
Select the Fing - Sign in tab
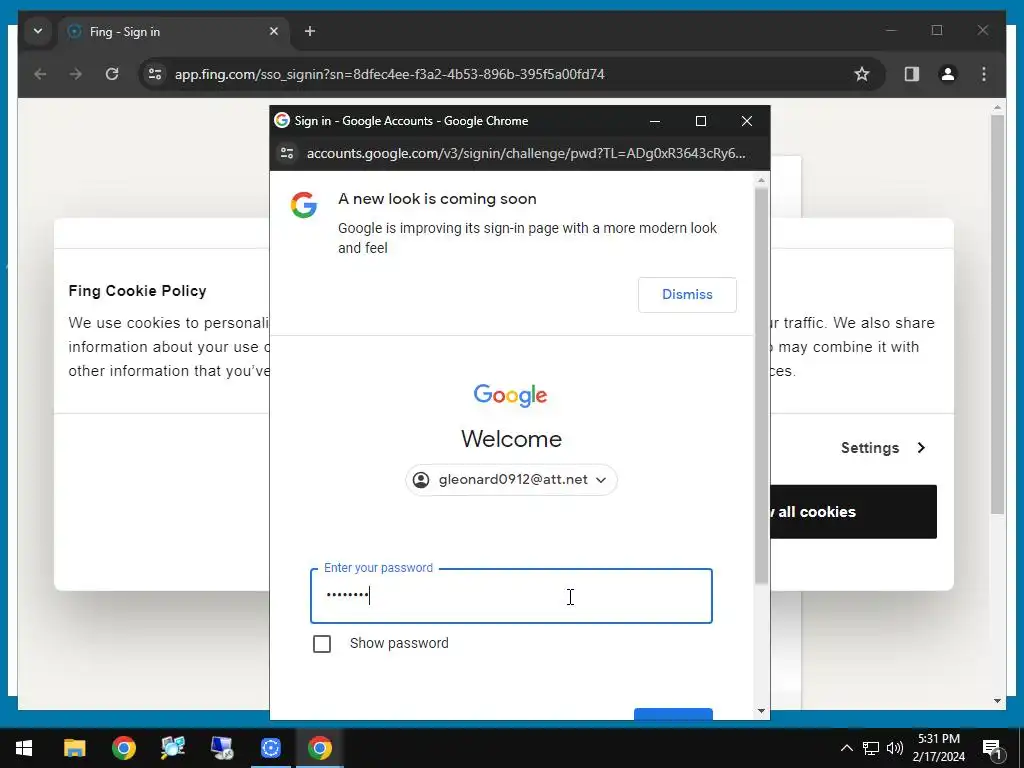175,31
